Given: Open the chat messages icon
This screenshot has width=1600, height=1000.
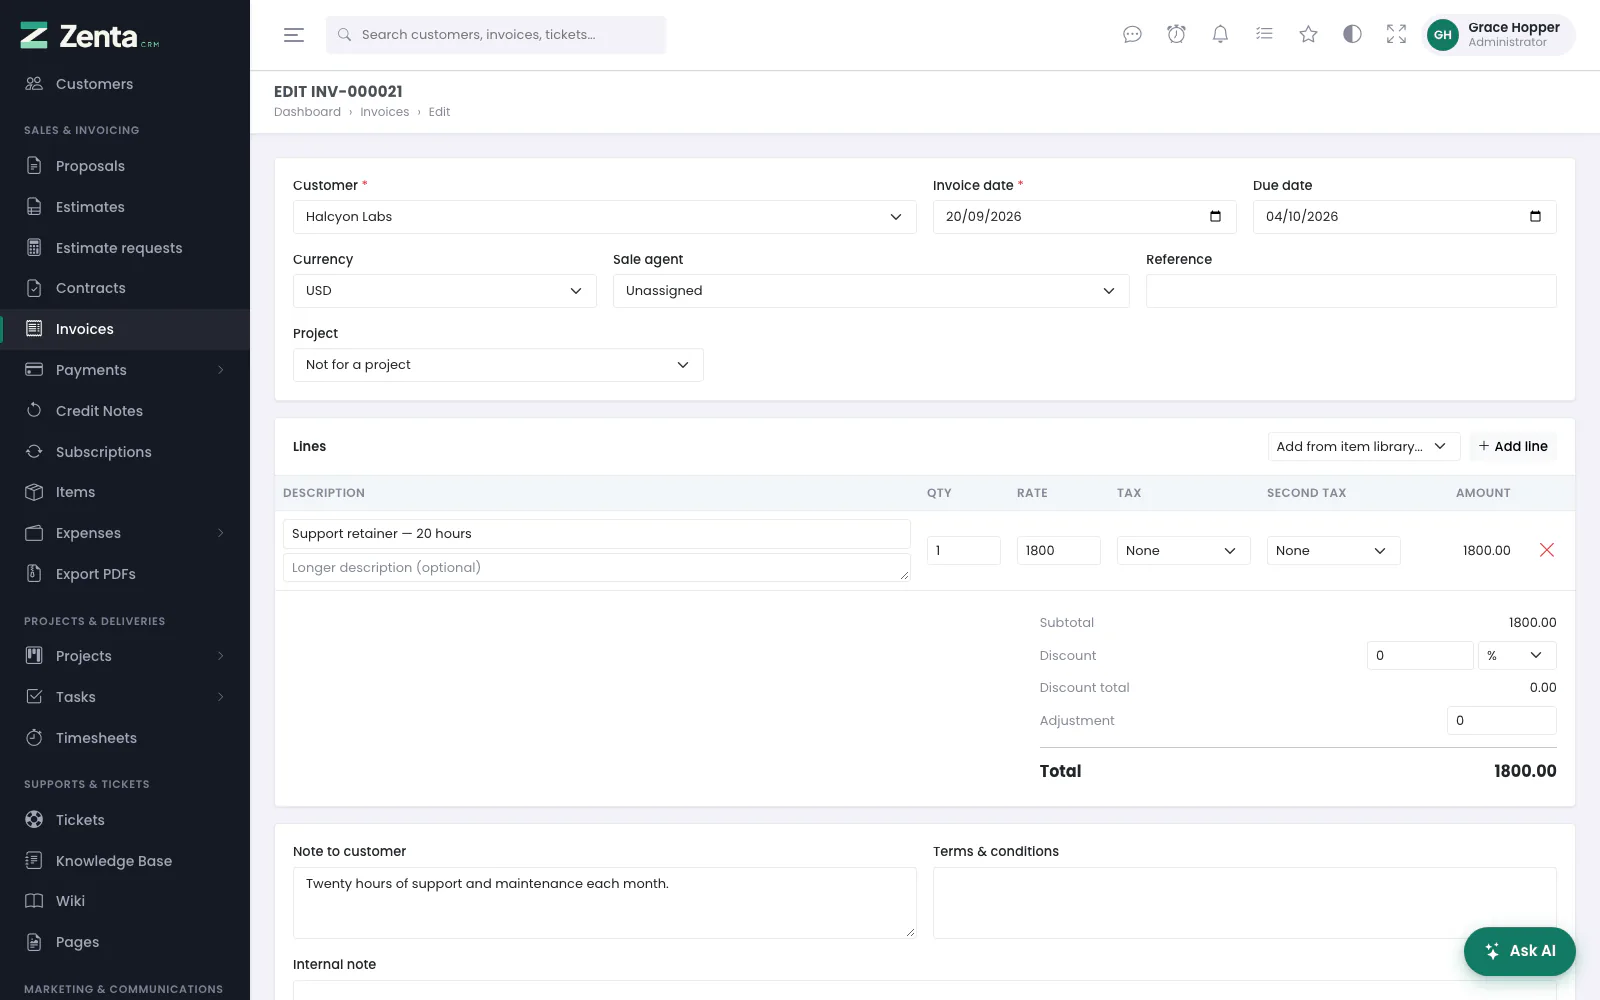Looking at the screenshot, I should (1132, 34).
